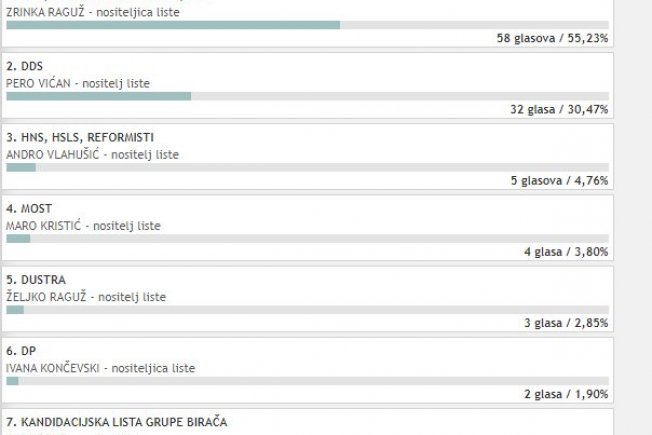The image size is (652, 435).
Task: Click the DDS vote progress bar
Action: tap(307, 96)
